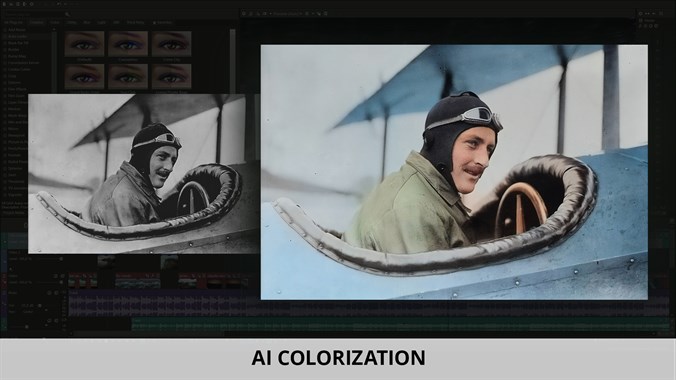Click the first icon on the preview toolbar
This screenshot has height=380, width=676.
pyautogui.click(x=244, y=14)
